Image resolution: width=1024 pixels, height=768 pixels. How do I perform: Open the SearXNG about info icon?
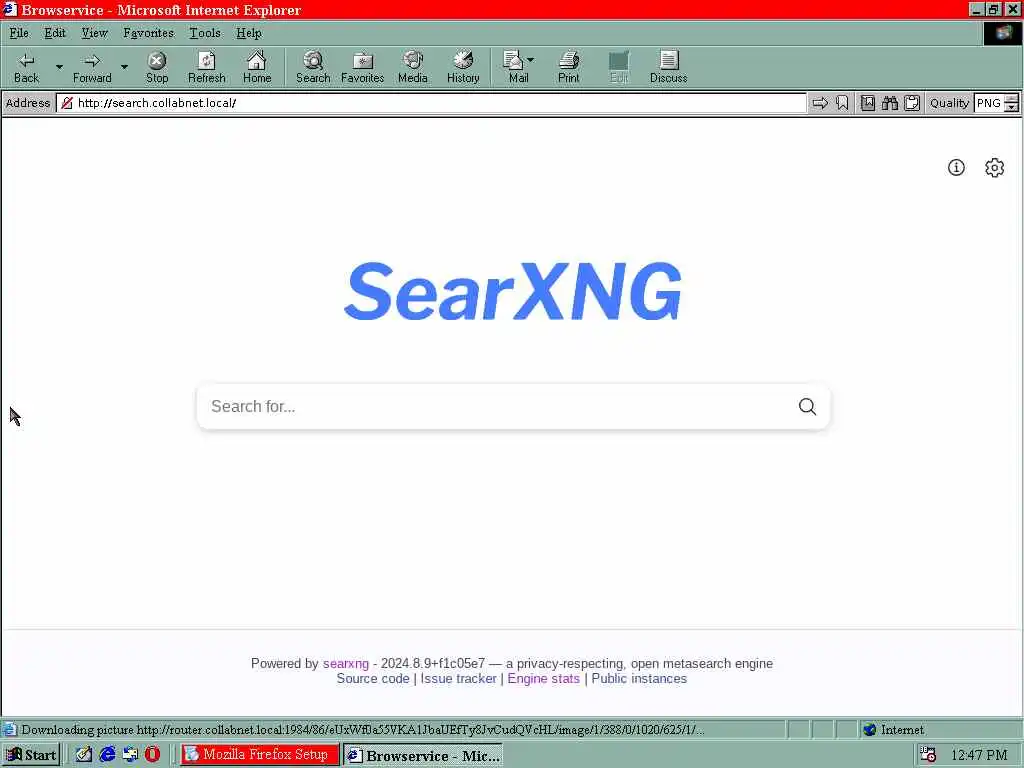(x=956, y=168)
